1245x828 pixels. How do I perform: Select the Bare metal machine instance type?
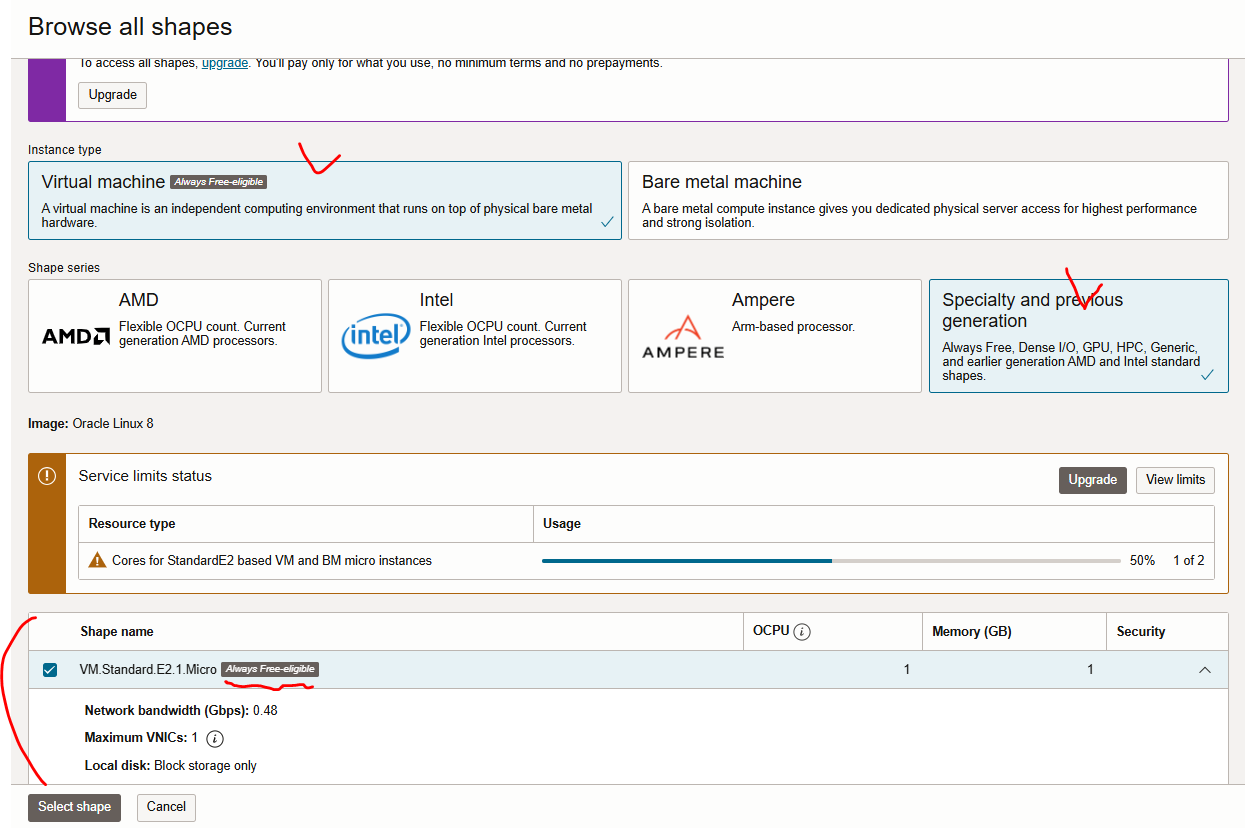[x=928, y=200]
